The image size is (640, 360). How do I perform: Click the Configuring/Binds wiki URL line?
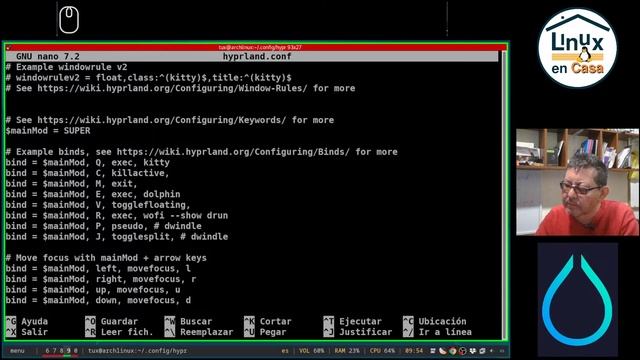click(202, 152)
